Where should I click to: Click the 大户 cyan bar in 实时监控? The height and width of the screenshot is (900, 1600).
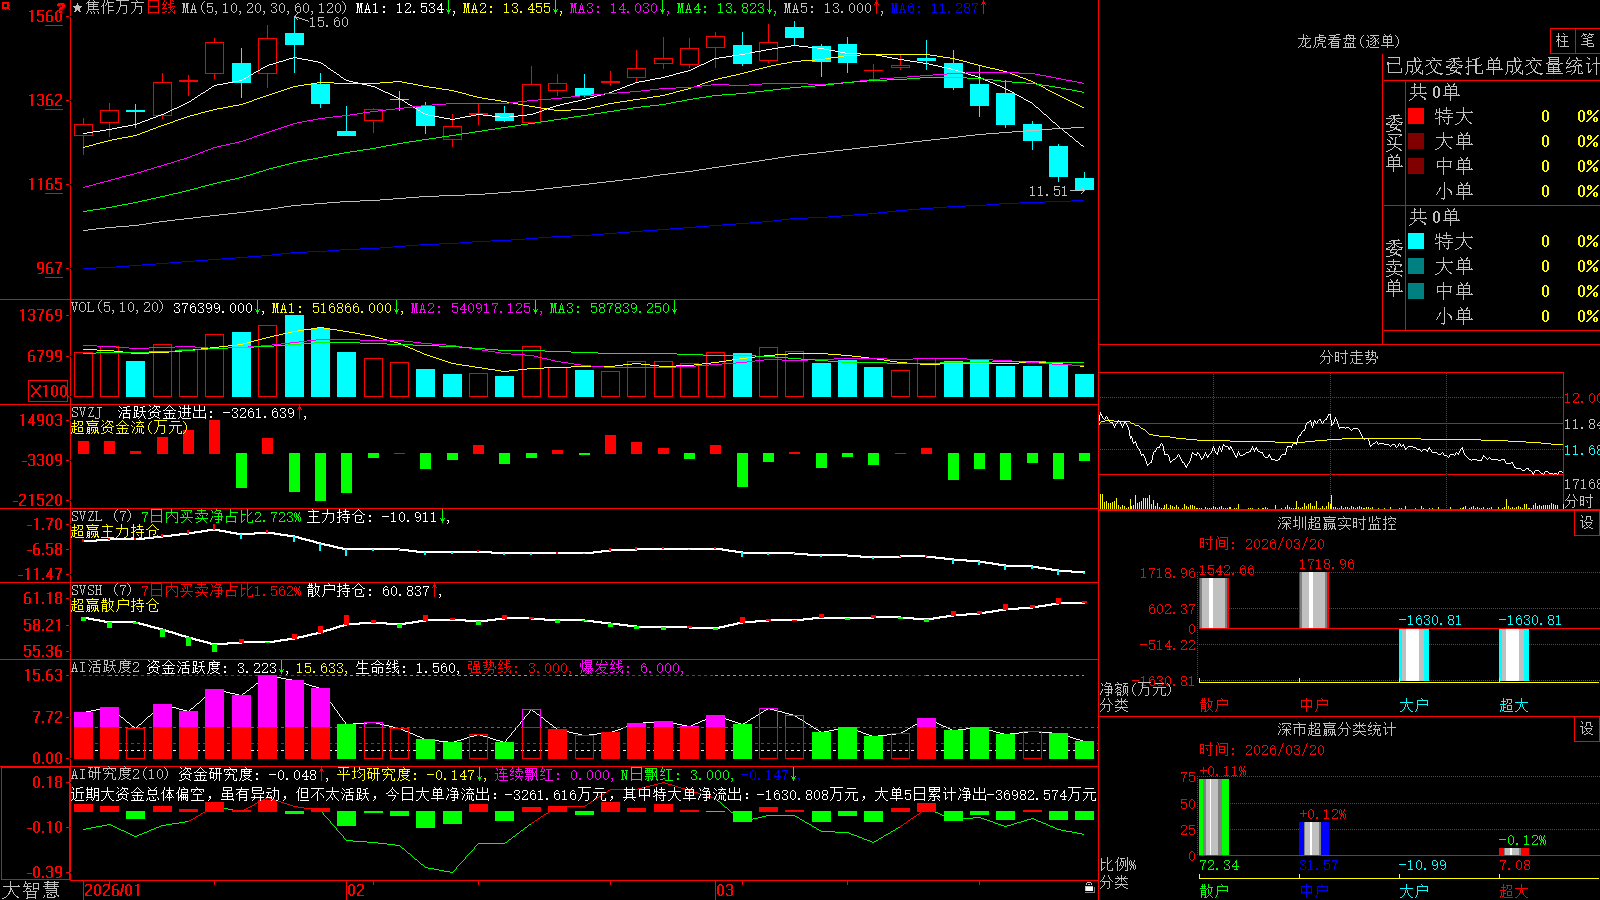[x=1413, y=655]
